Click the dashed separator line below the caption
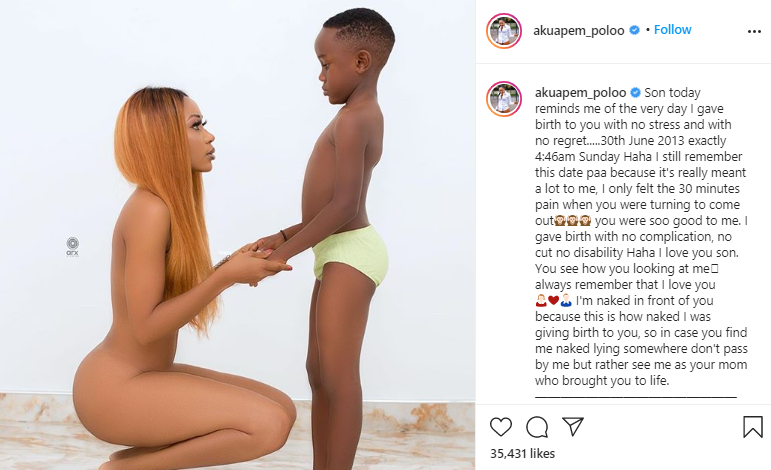Screen dimensions: 771x470 click(x=636, y=396)
